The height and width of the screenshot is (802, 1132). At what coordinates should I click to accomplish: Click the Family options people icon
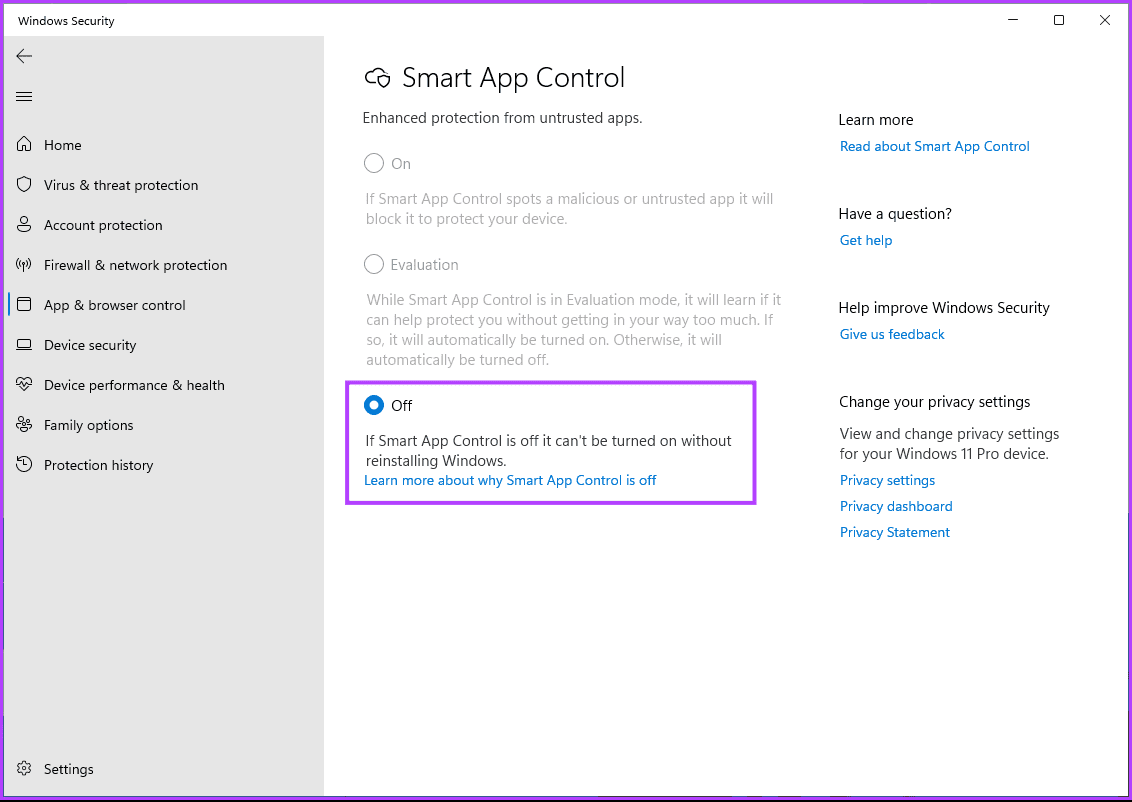pos(25,425)
